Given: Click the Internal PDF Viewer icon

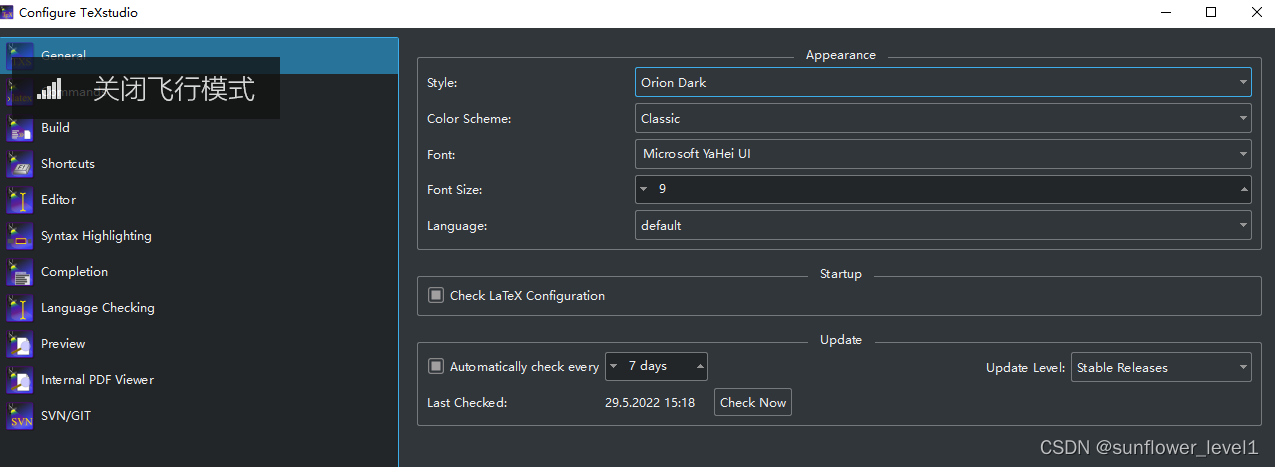Looking at the screenshot, I should (x=20, y=379).
